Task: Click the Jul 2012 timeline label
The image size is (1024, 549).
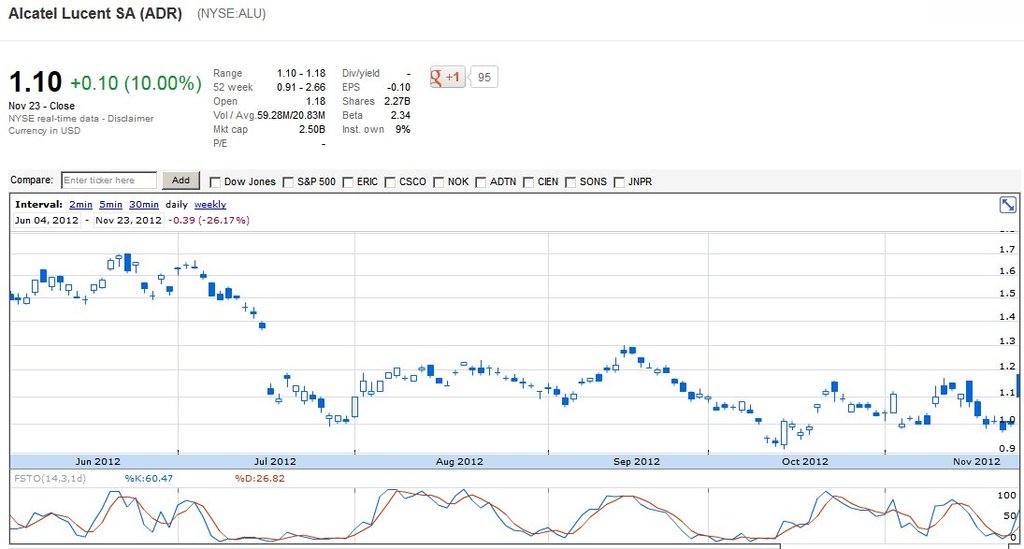Action: (x=275, y=461)
